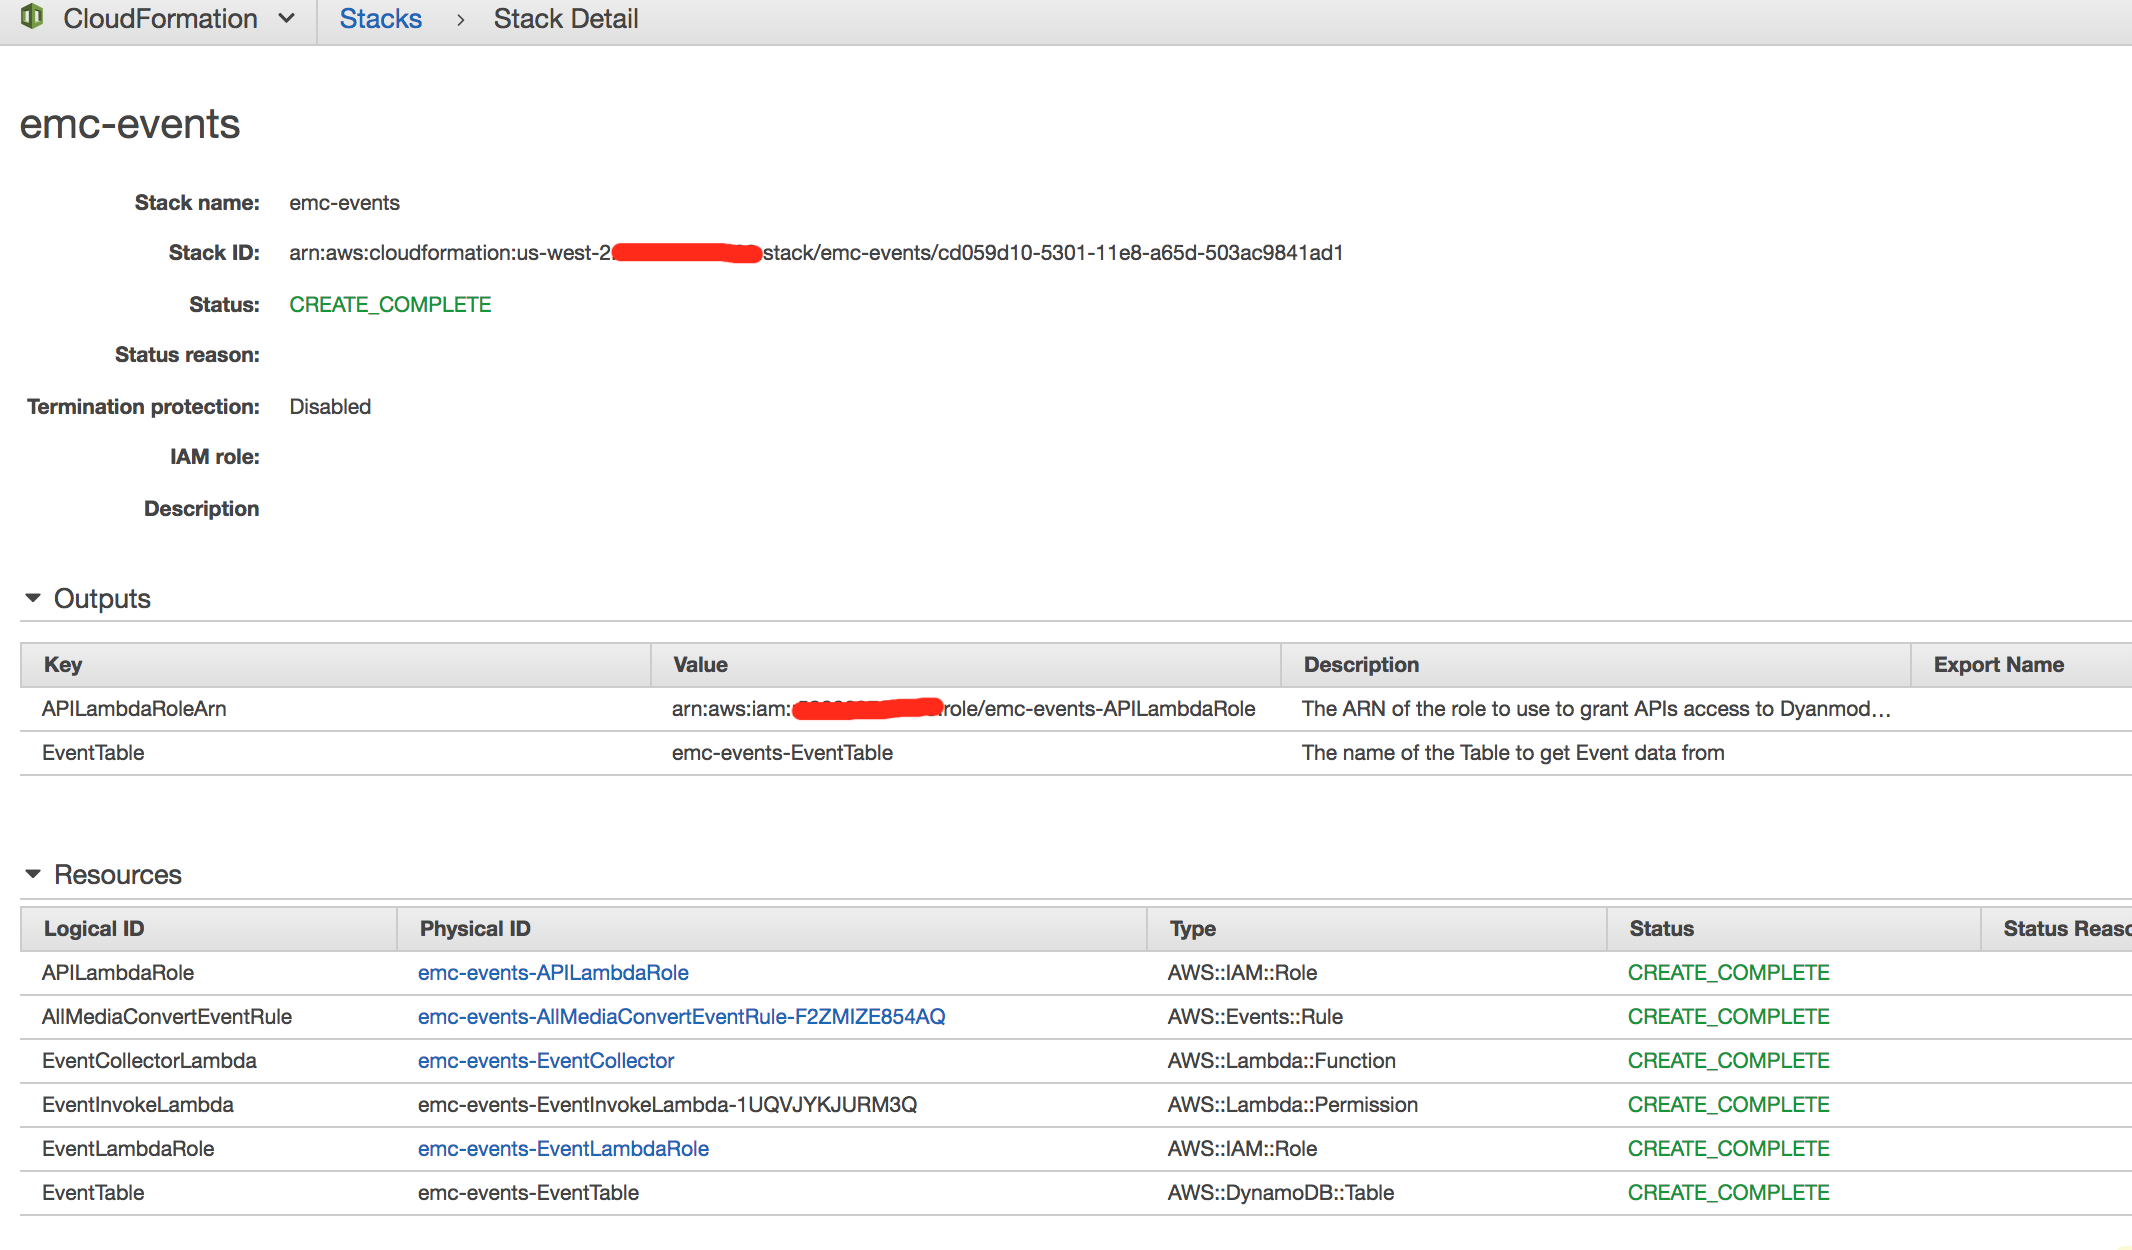Viewport: 2132px width, 1250px height.
Task: Select the APILambdaRole logical ID row
Action: [x=118, y=973]
